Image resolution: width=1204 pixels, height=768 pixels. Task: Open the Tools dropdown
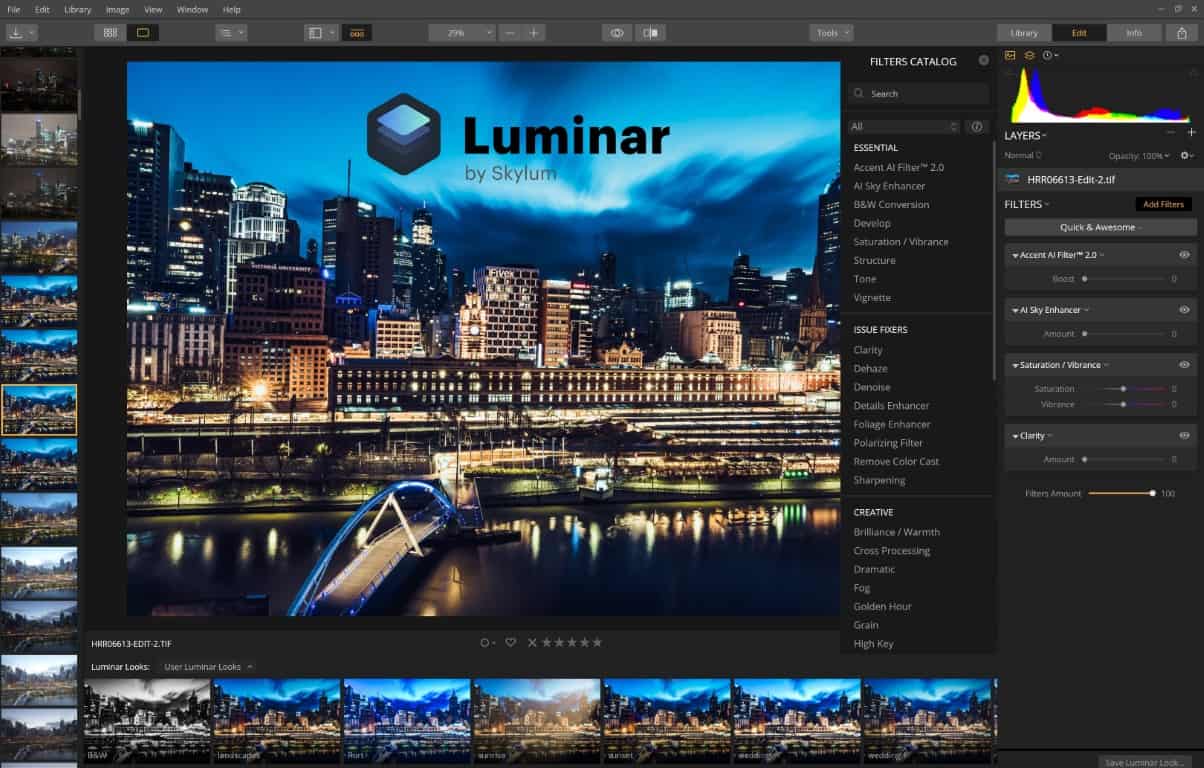[x=831, y=33]
